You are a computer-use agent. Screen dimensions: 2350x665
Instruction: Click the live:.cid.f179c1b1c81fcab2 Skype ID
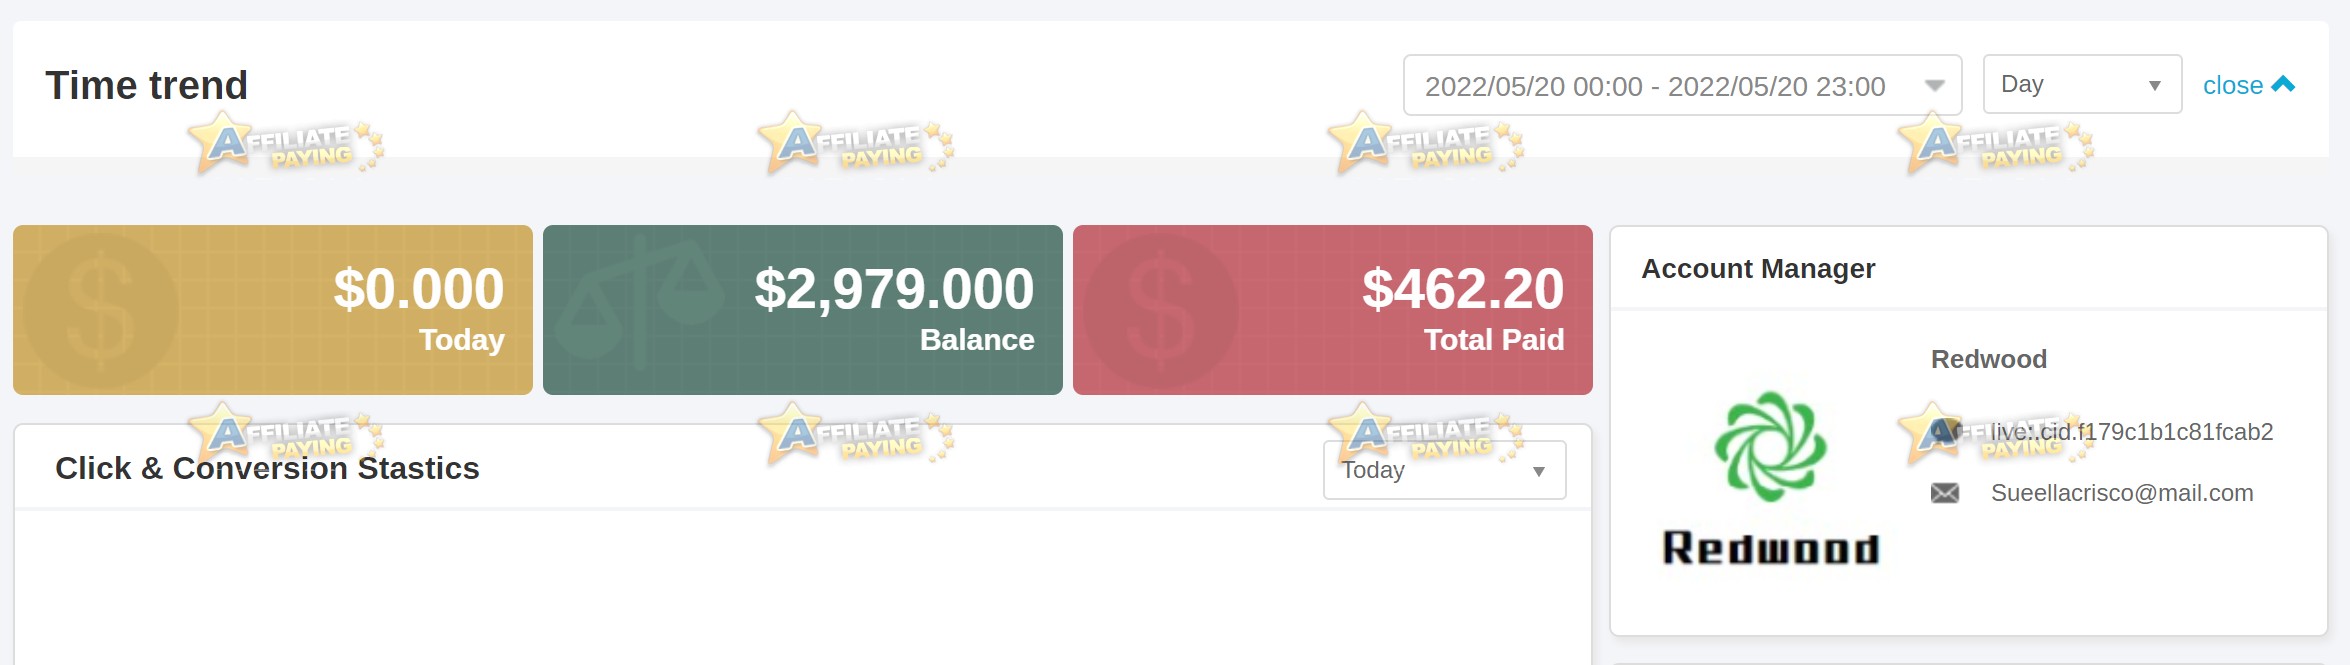[2131, 432]
